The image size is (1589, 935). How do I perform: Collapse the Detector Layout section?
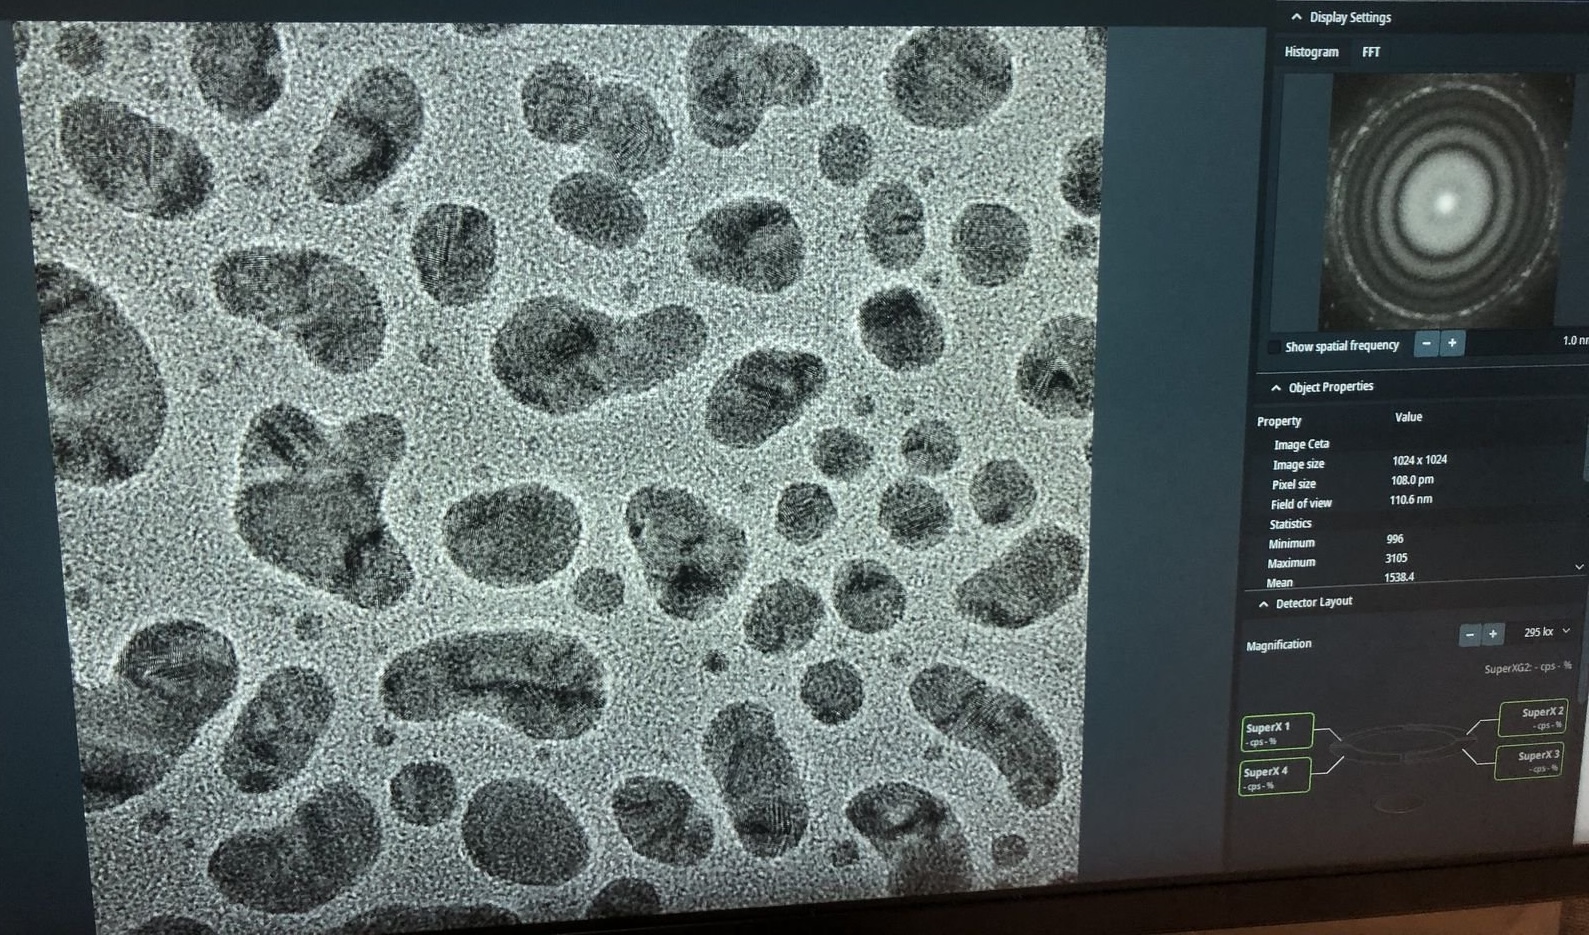tap(1263, 604)
